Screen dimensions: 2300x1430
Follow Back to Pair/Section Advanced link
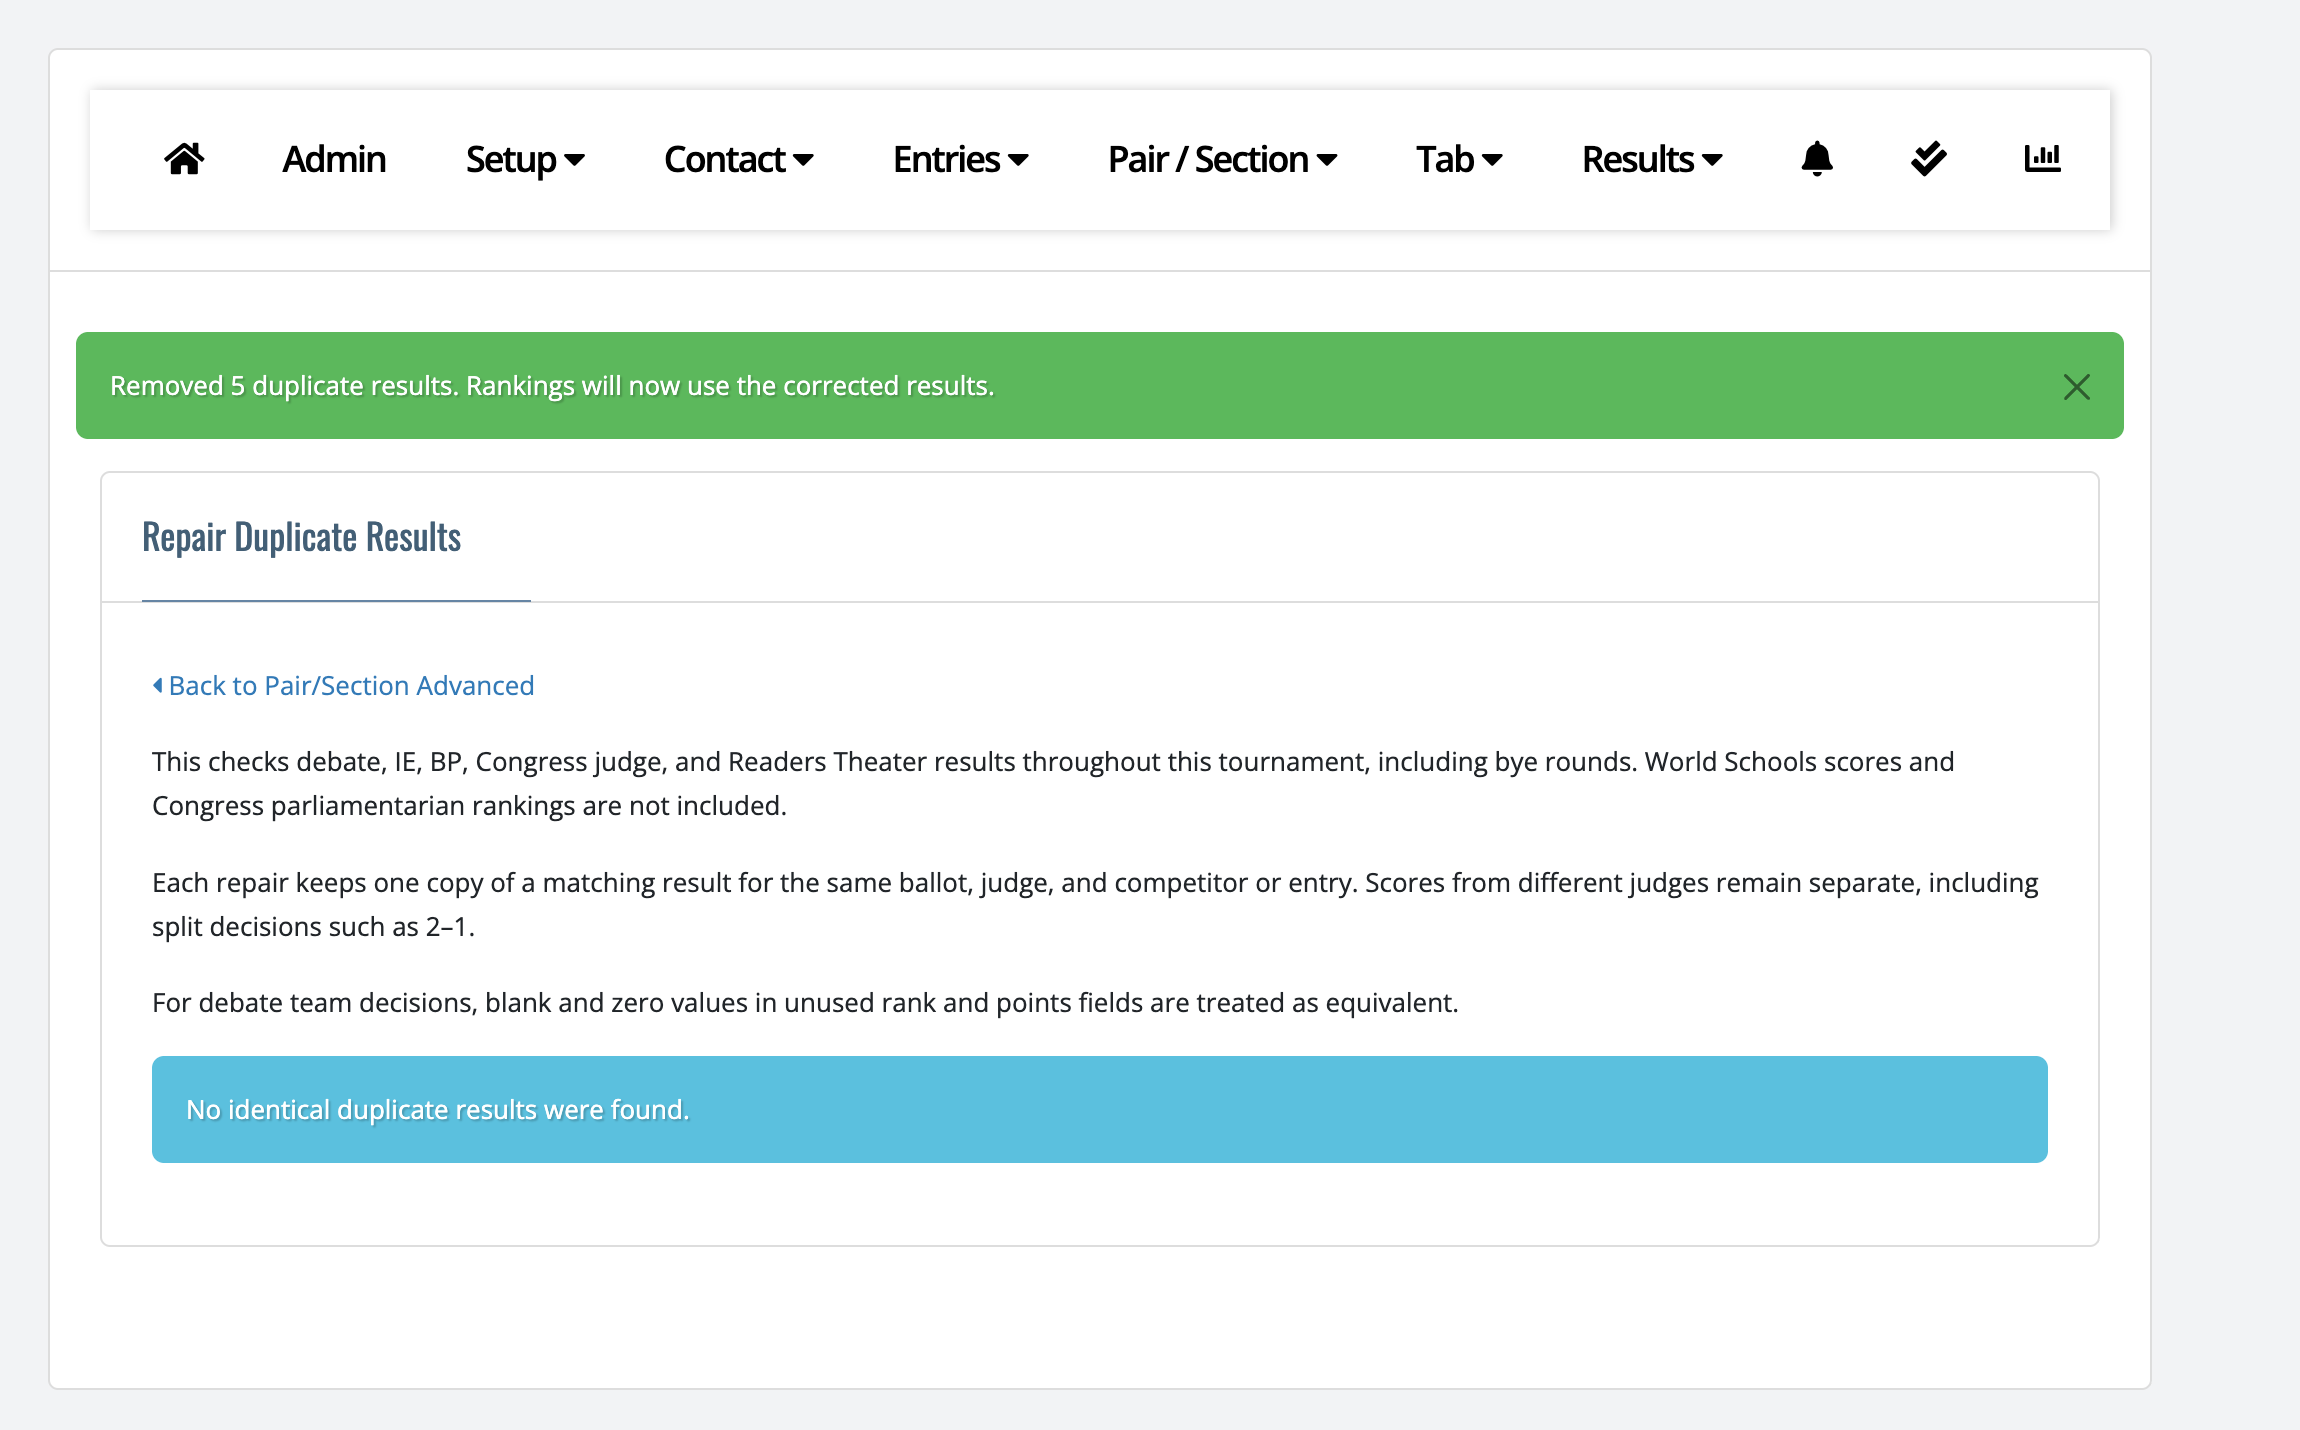(x=343, y=686)
